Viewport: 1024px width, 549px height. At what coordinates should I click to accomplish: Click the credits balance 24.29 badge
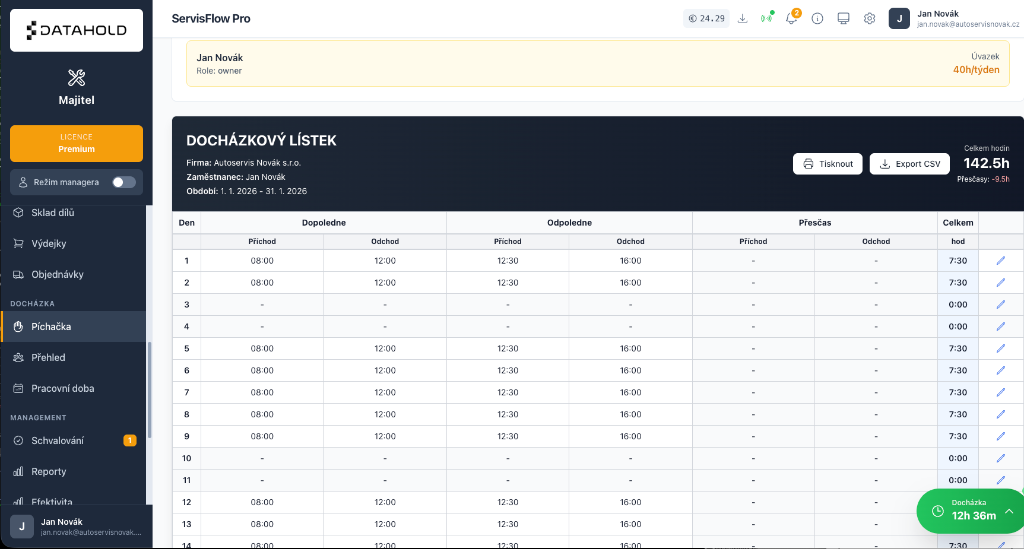pos(706,18)
